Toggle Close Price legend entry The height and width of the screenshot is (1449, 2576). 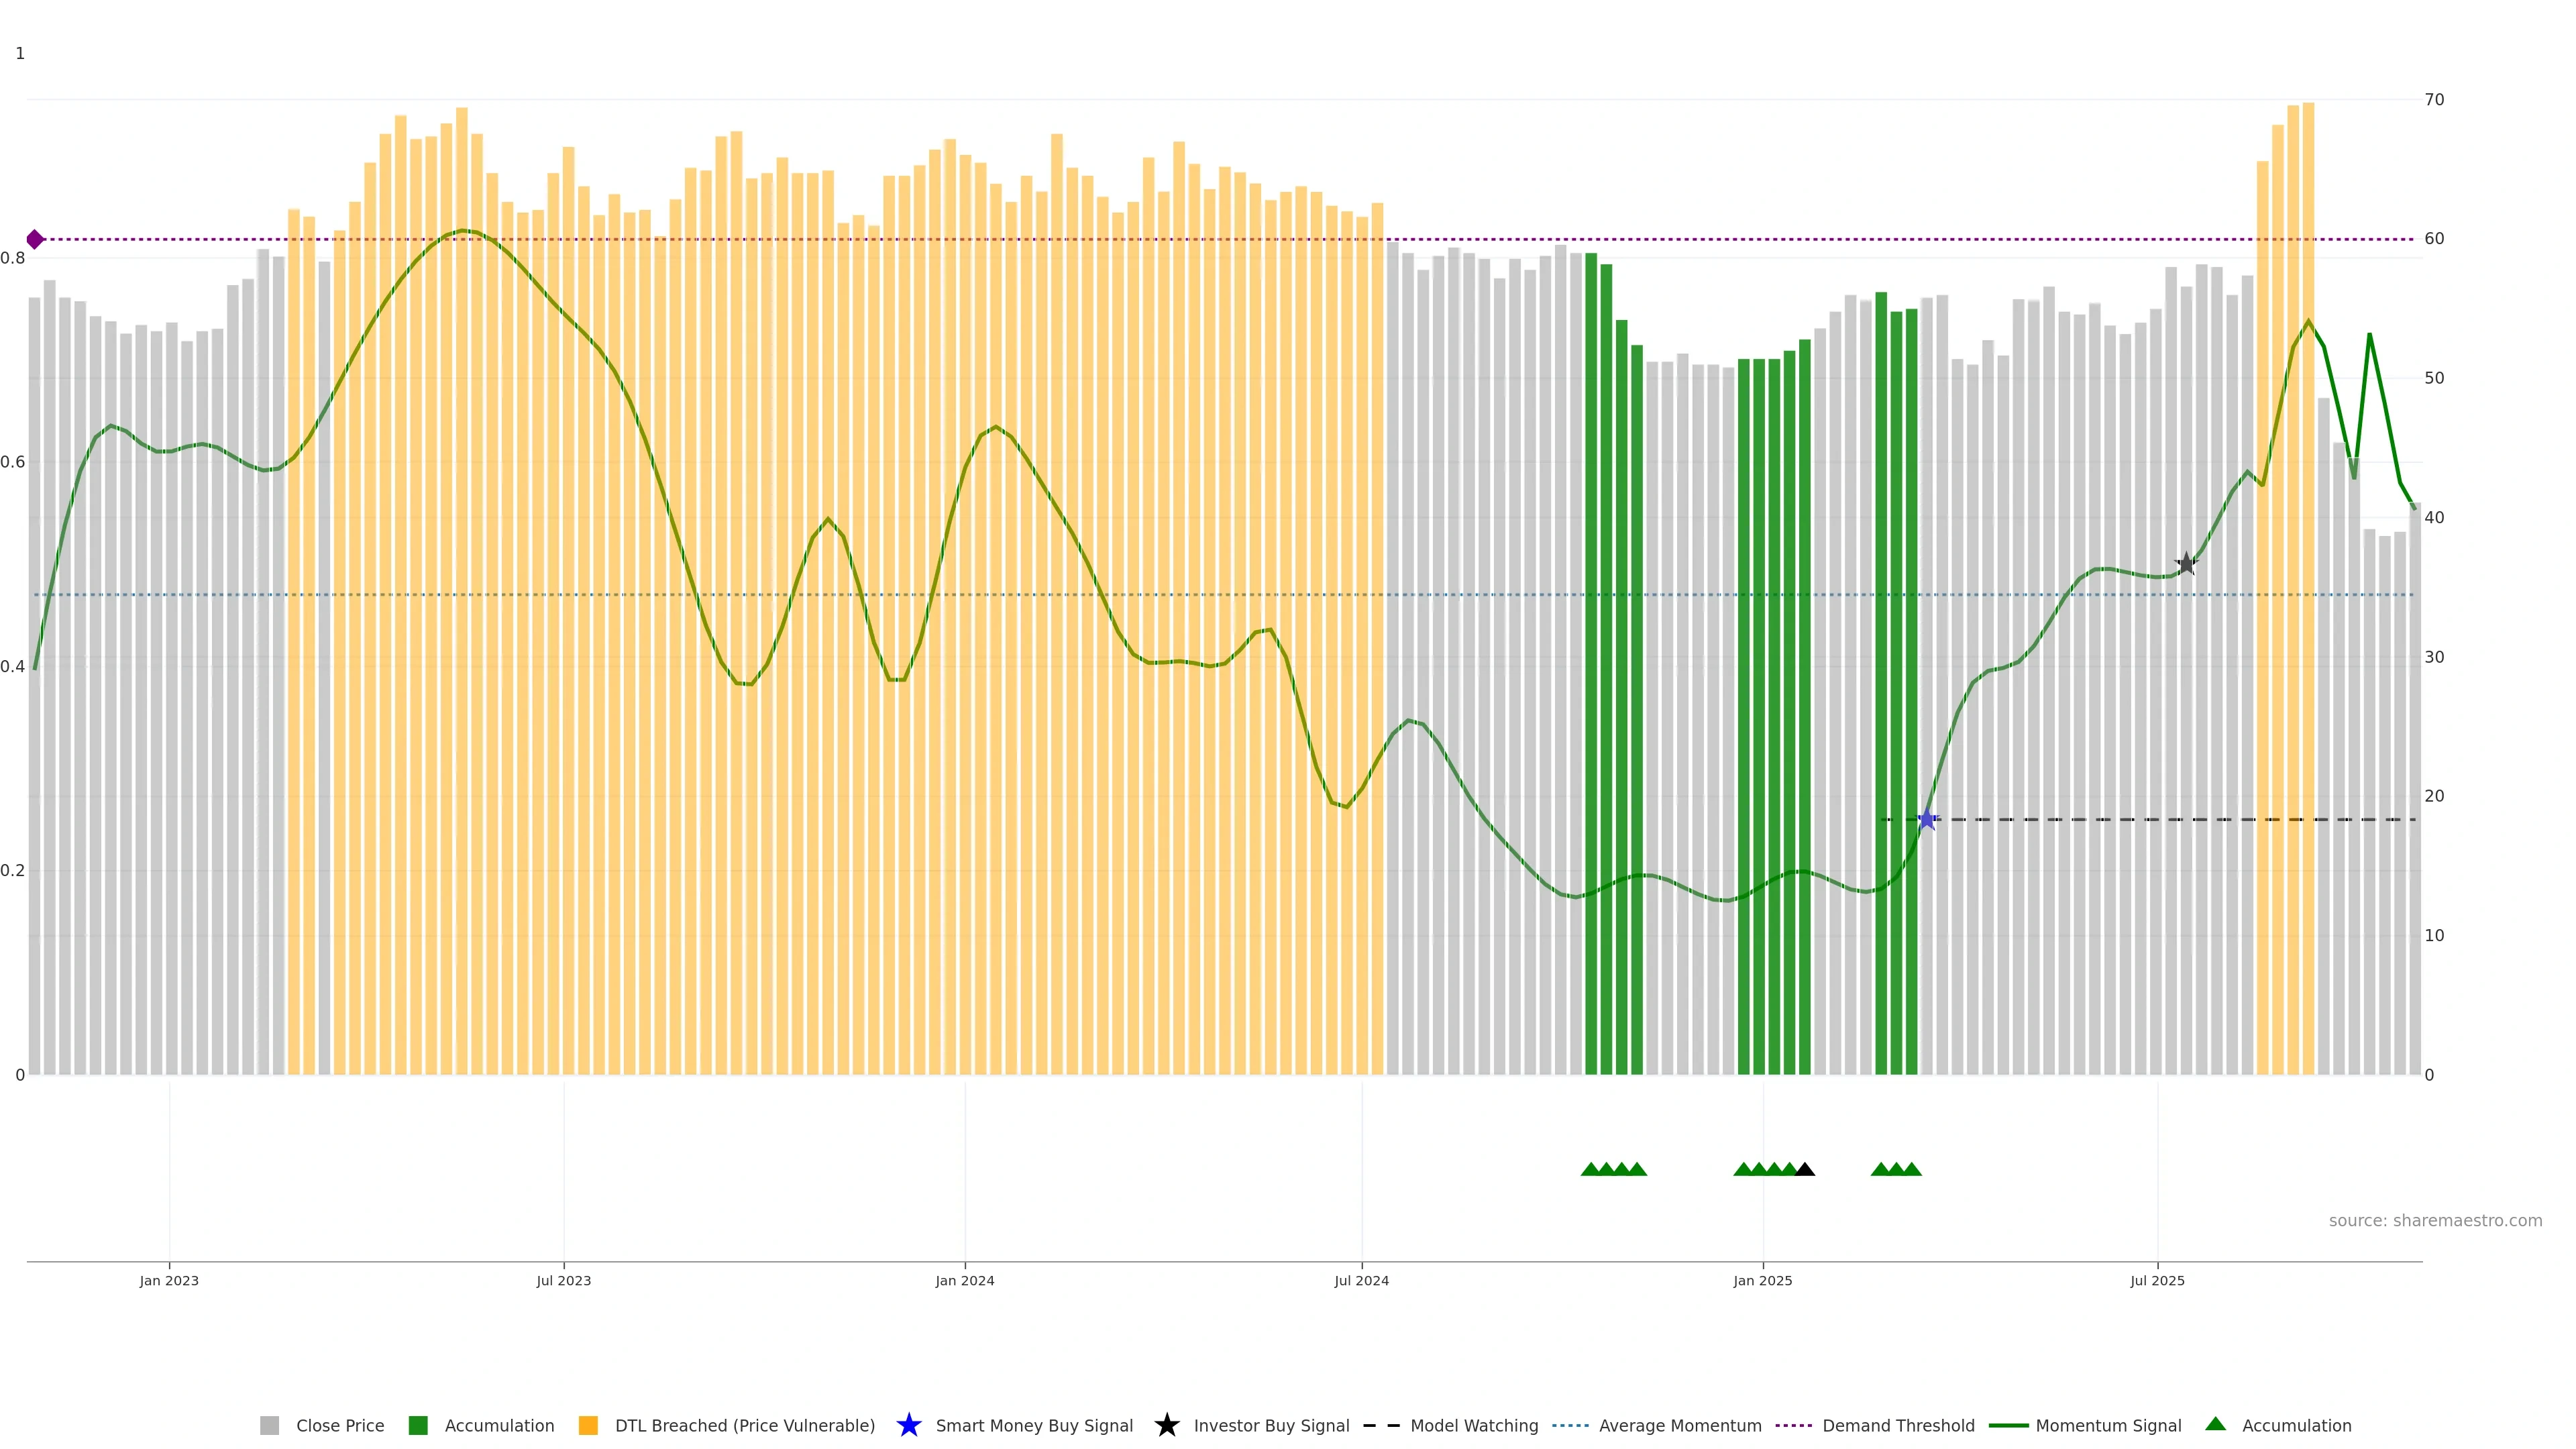pos(339,1426)
